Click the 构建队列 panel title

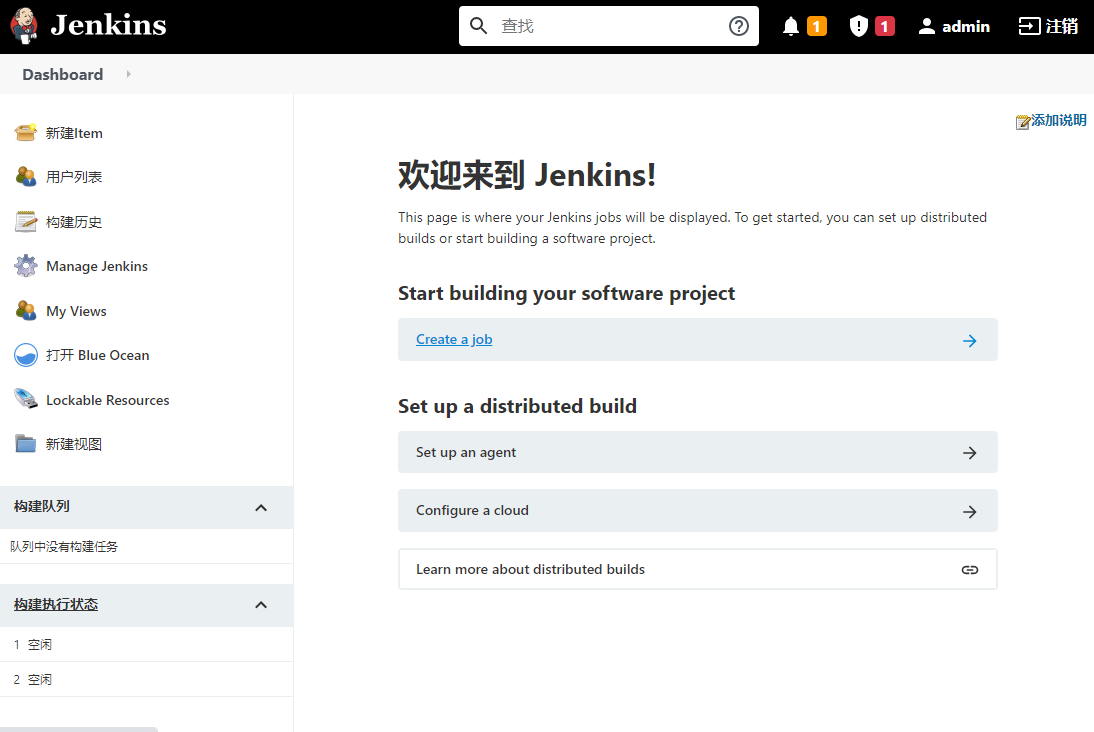pos(42,507)
